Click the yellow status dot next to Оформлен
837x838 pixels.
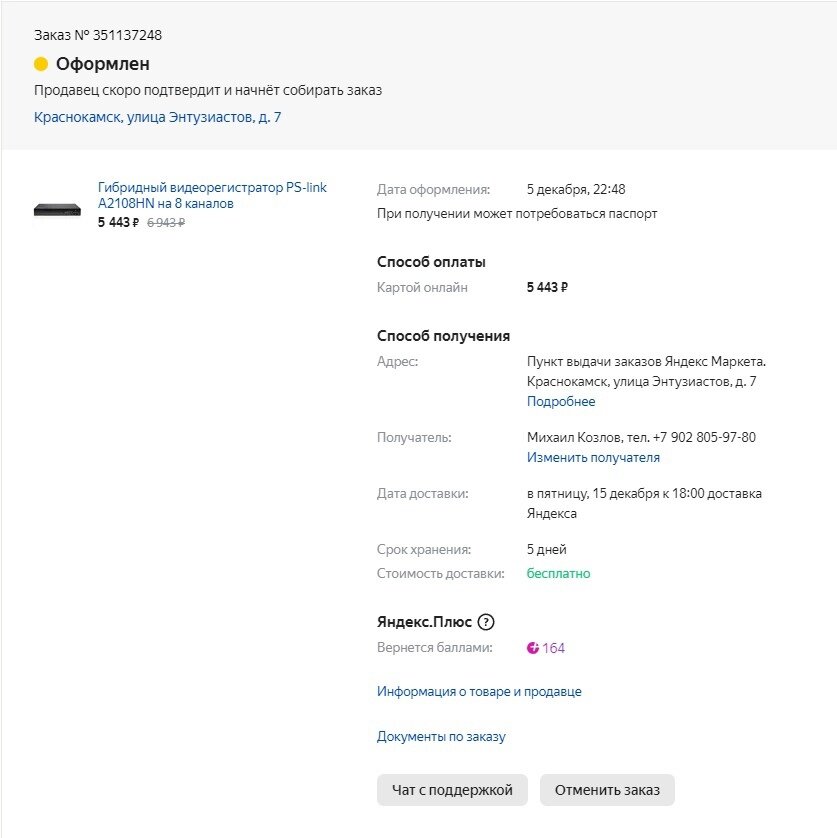41,64
